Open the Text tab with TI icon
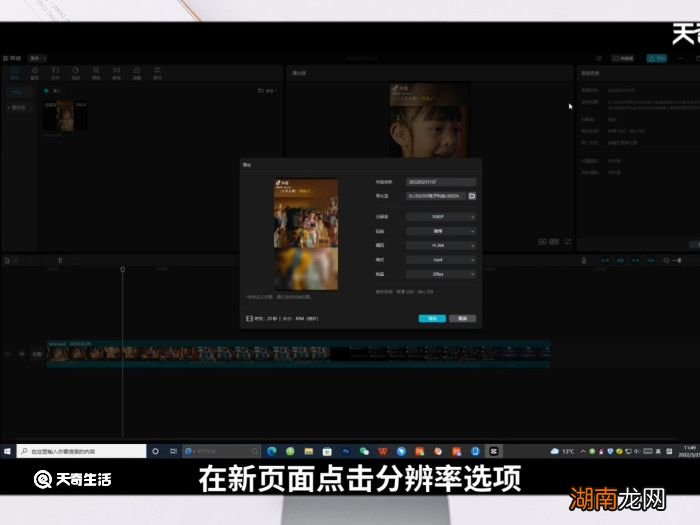This screenshot has height=525, width=700. point(55,73)
